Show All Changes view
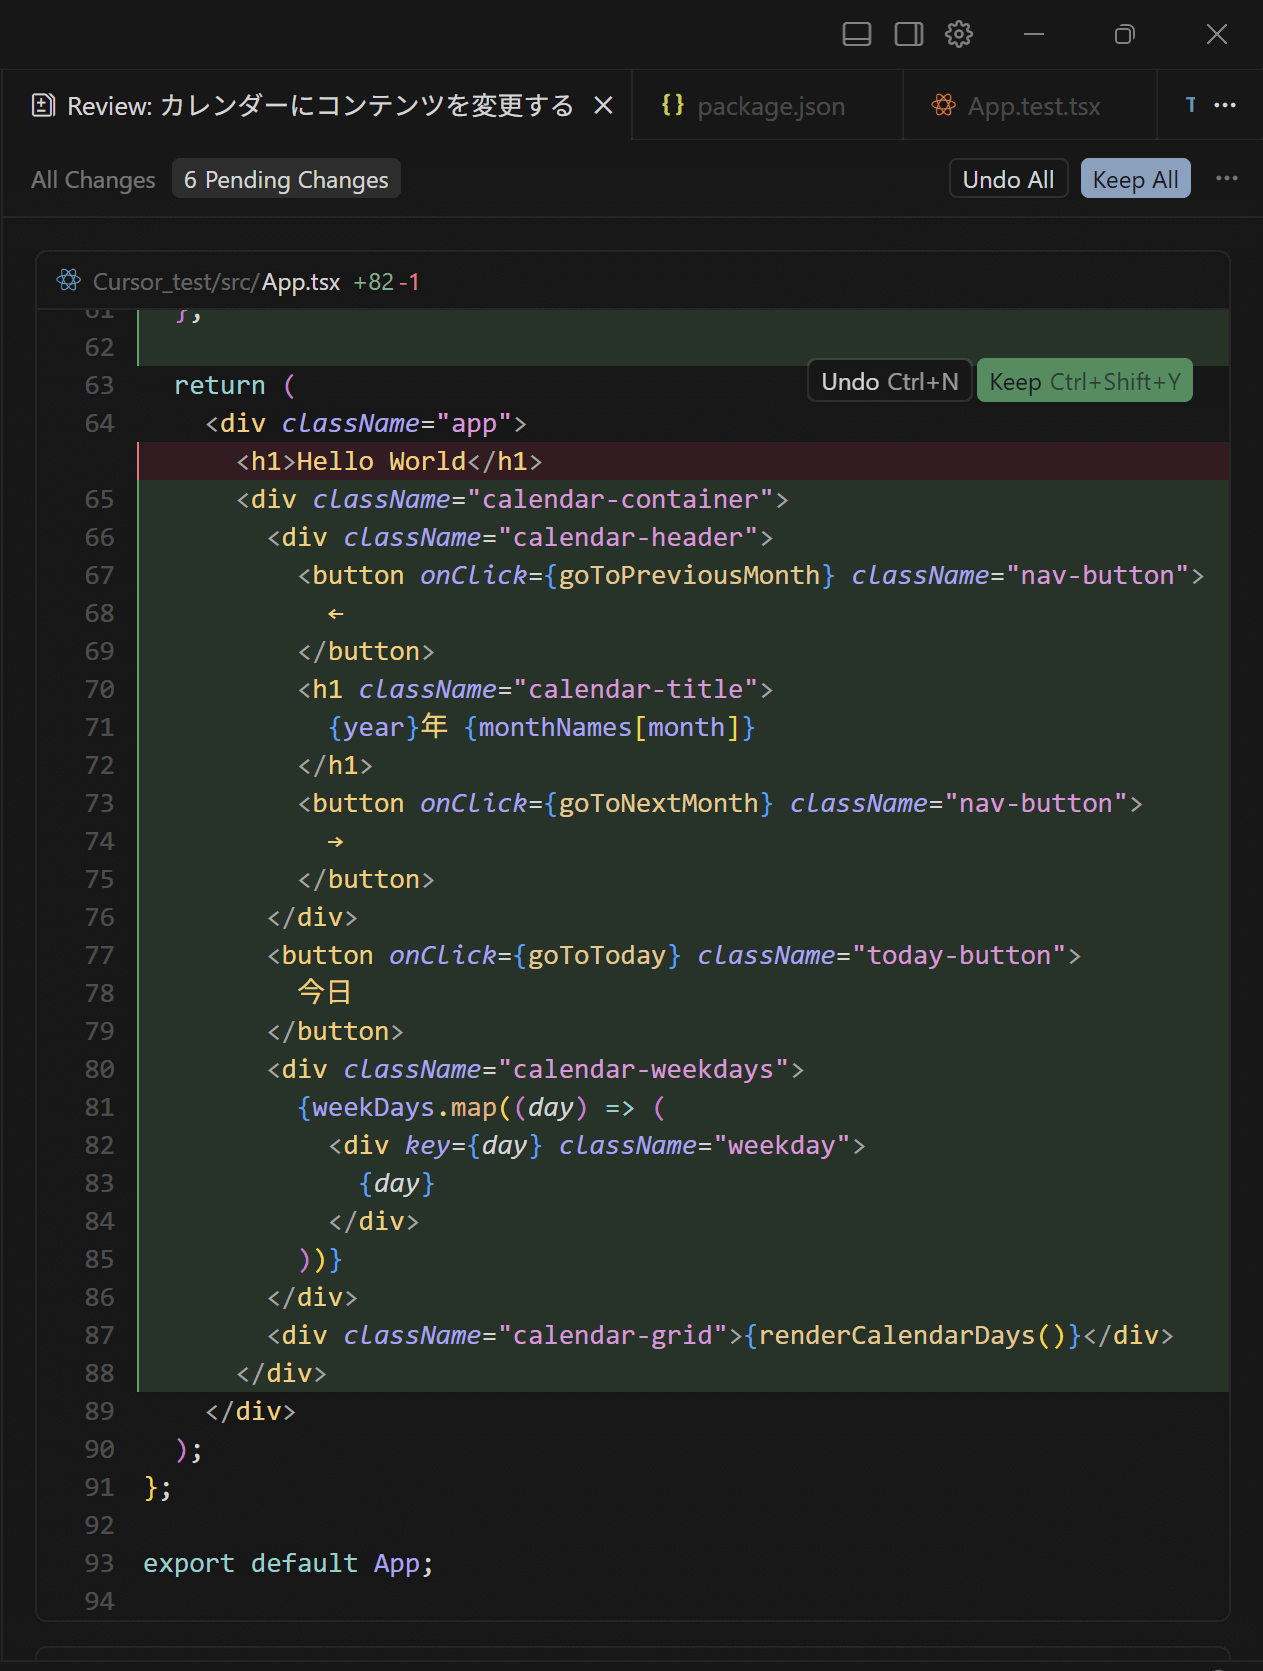1263x1671 pixels. [x=93, y=180]
